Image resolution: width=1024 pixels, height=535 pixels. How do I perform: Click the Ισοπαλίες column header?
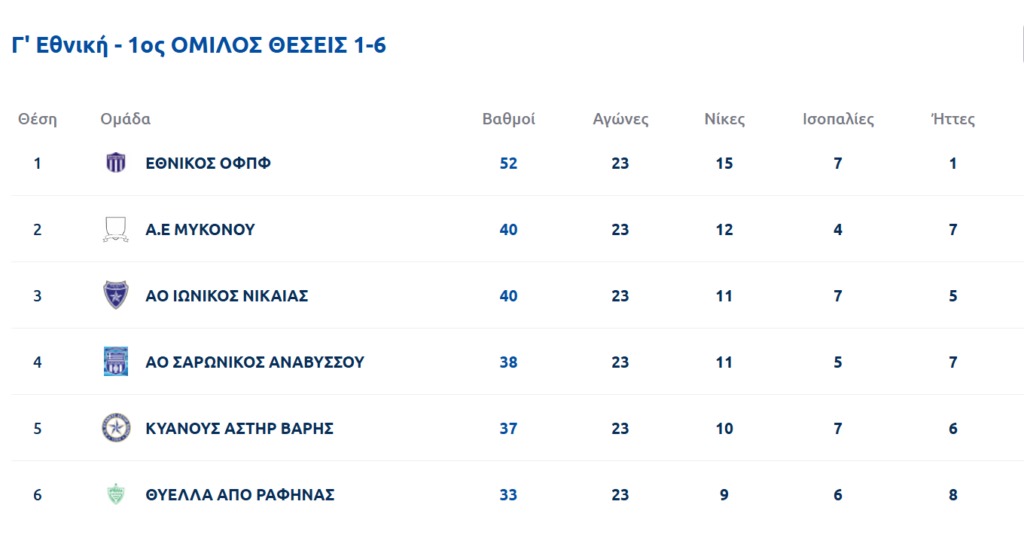click(838, 119)
